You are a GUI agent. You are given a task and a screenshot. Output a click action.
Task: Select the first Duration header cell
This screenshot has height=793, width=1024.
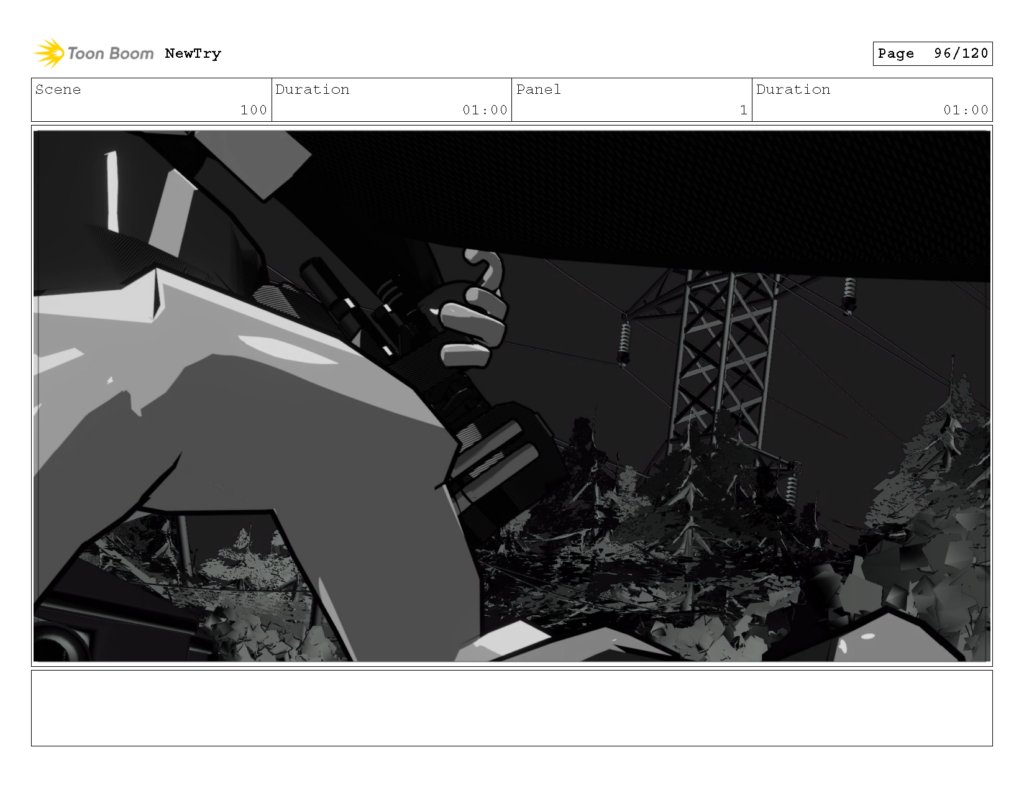click(x=313, y=89)
